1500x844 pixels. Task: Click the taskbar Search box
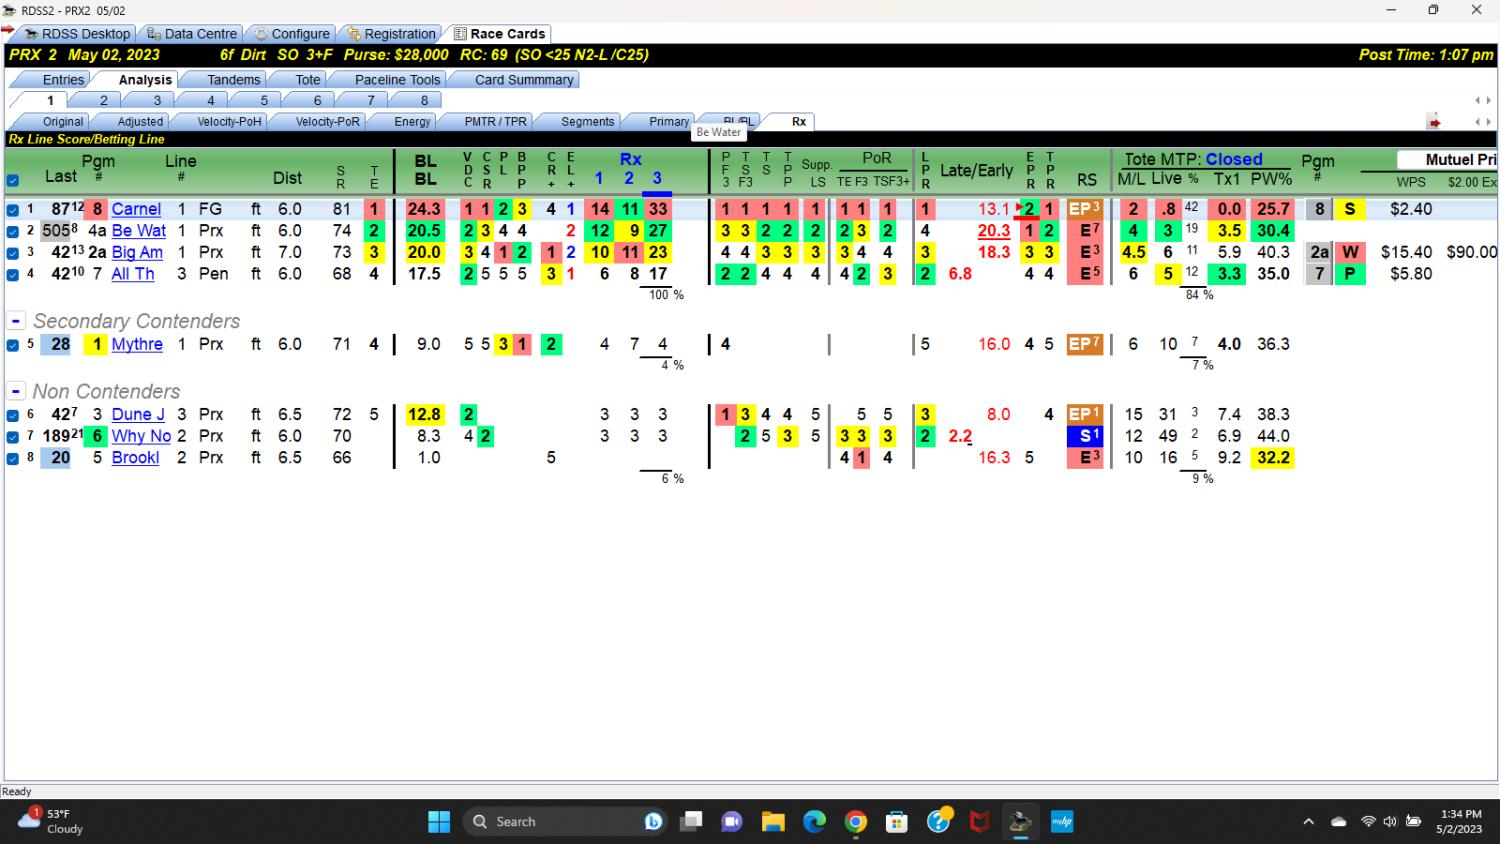click(565, 821)
